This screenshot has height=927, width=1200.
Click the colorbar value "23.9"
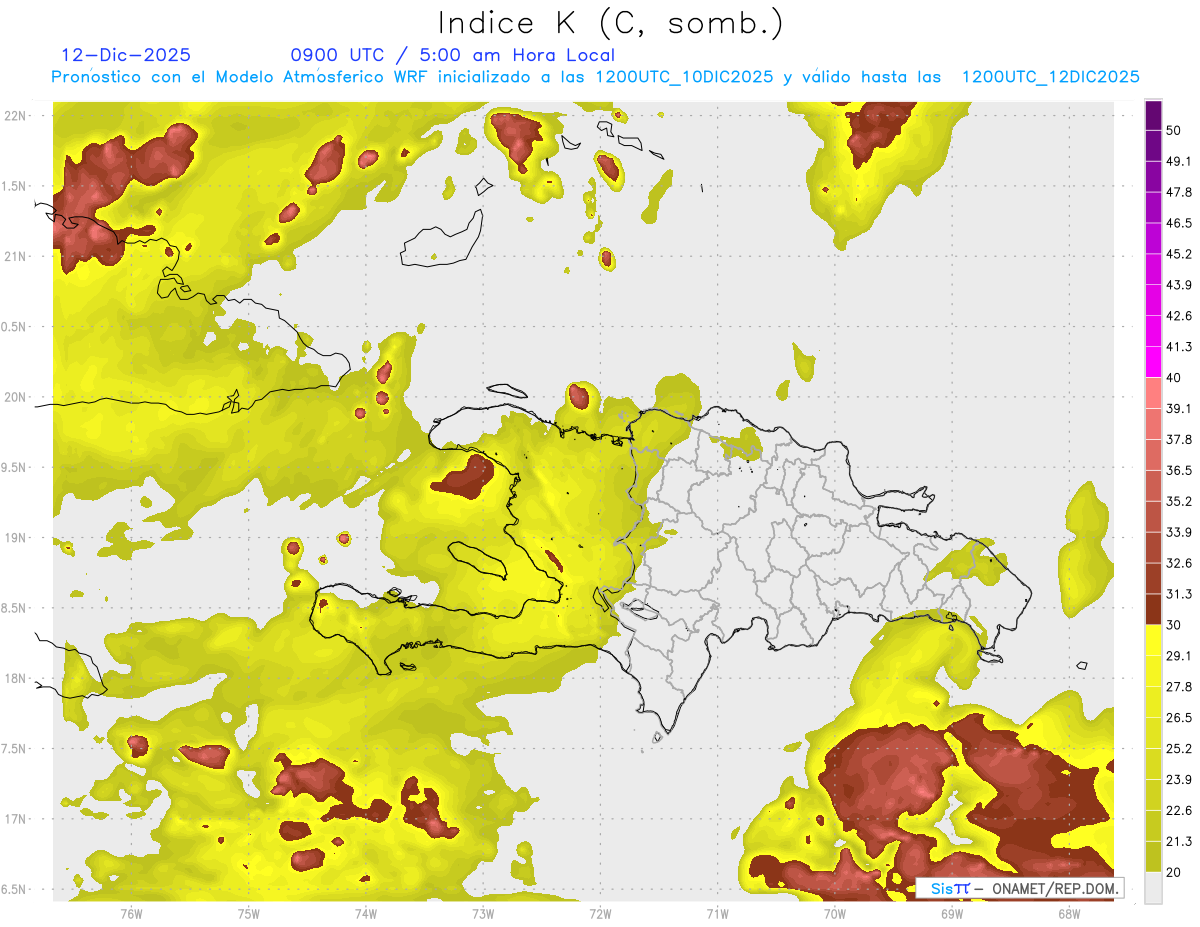pos(1179,779)
